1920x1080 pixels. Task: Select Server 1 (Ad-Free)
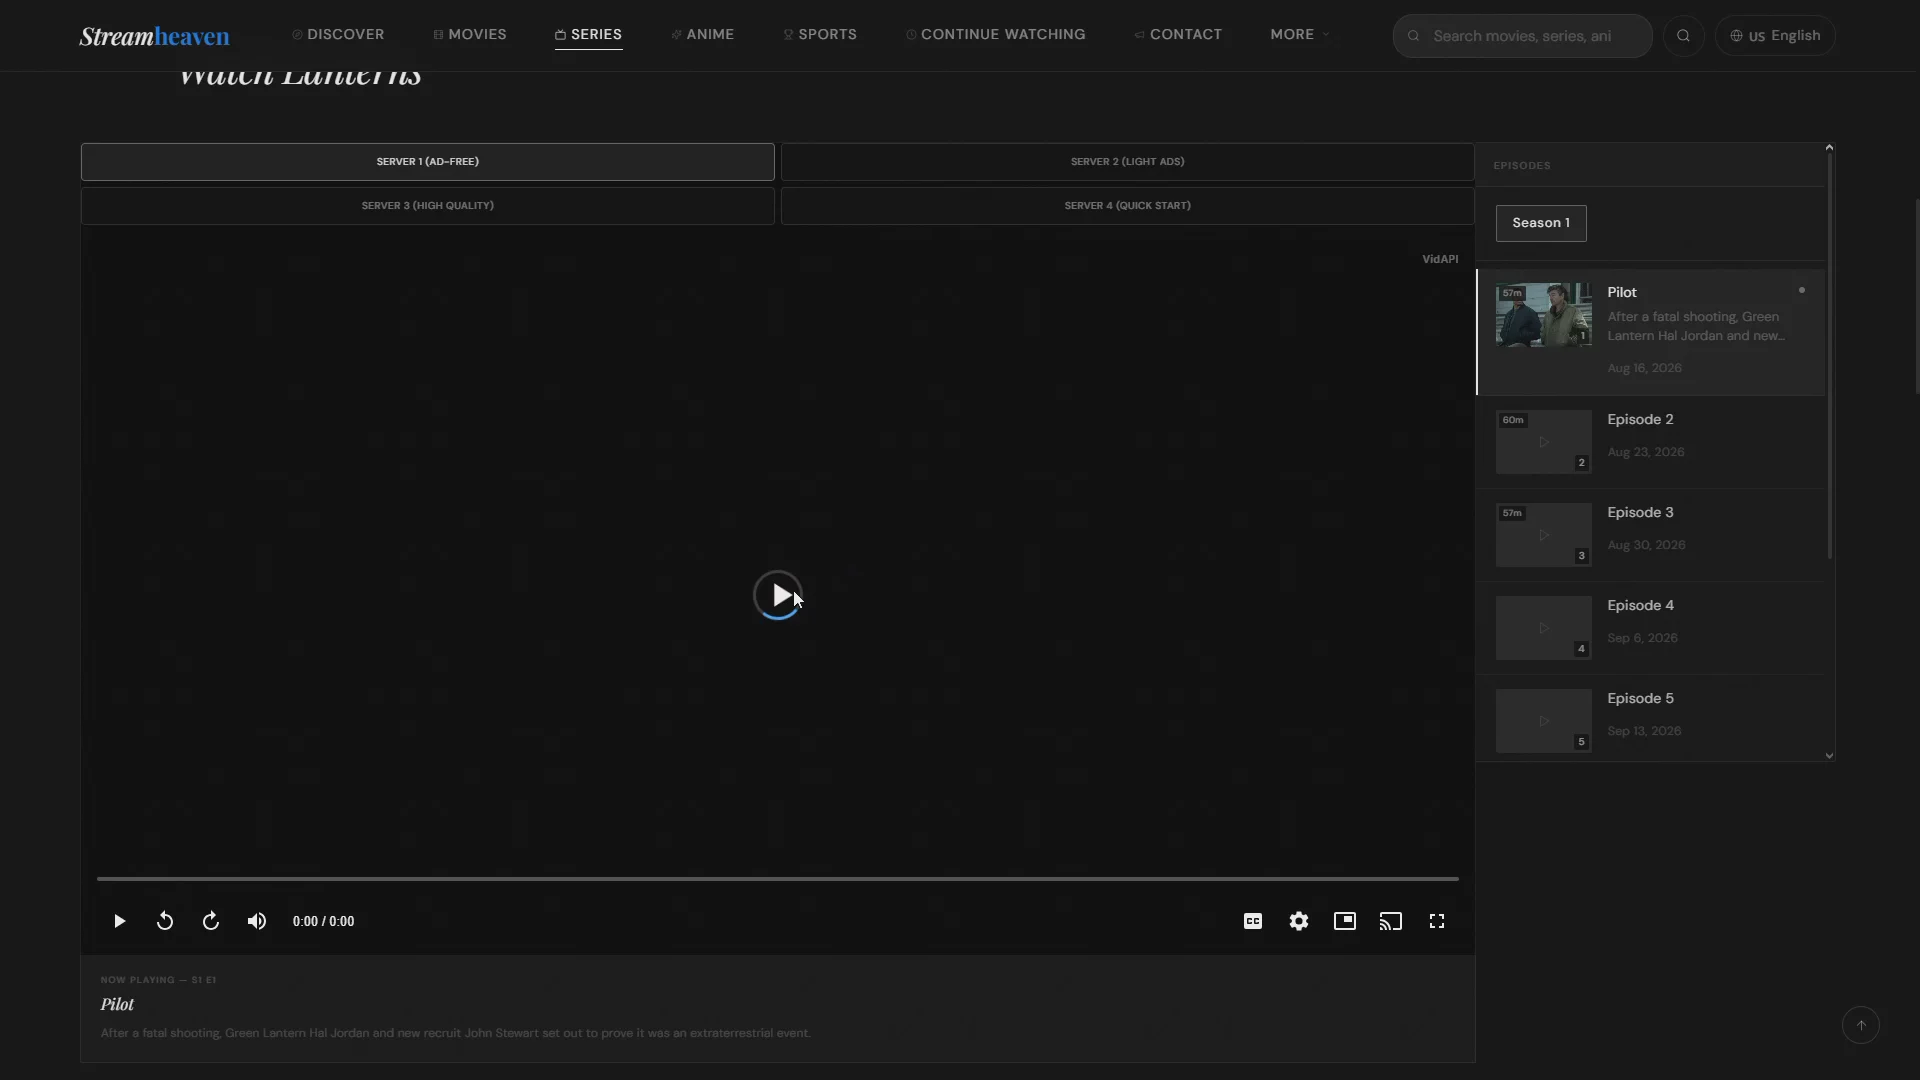click(427, 162)
